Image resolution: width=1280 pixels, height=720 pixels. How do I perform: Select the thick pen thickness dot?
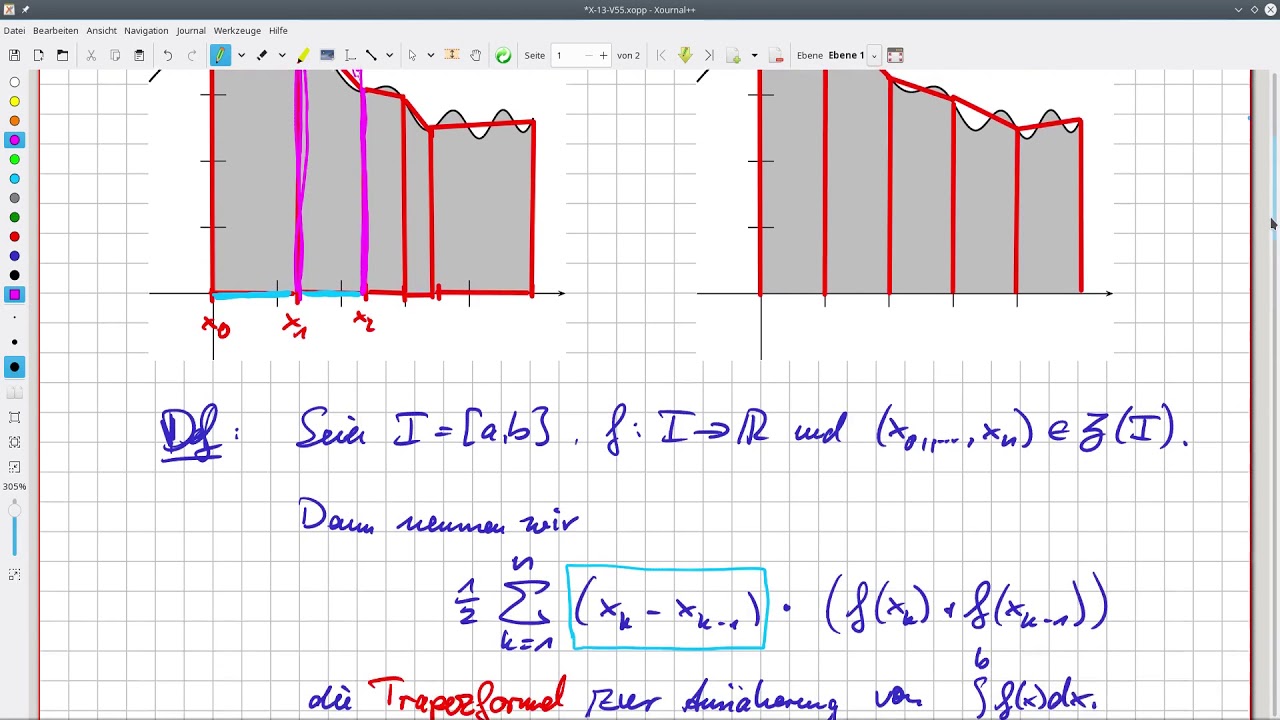click(x=15, y=367)
